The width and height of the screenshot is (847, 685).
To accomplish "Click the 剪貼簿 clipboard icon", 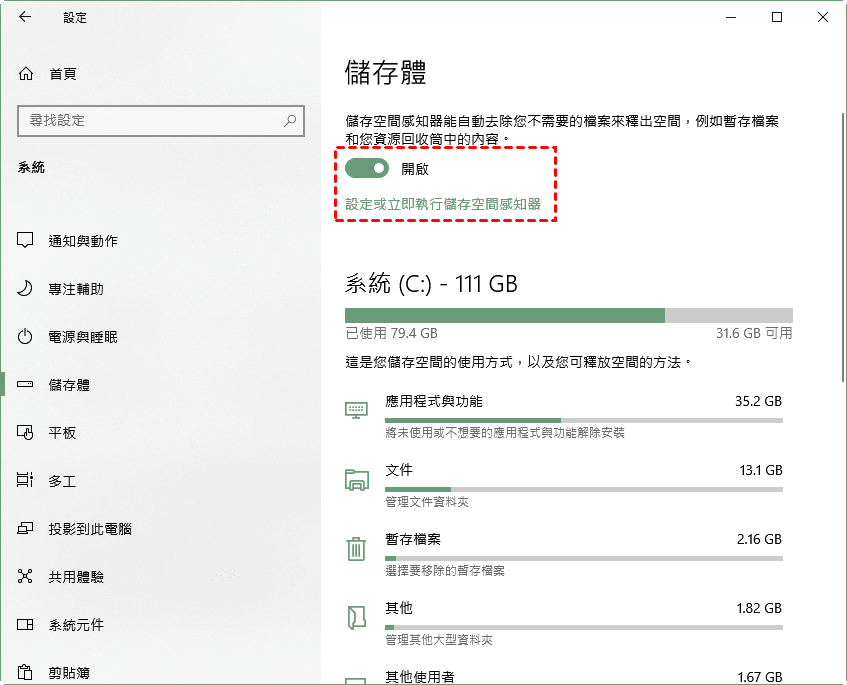I will point(25,673).
